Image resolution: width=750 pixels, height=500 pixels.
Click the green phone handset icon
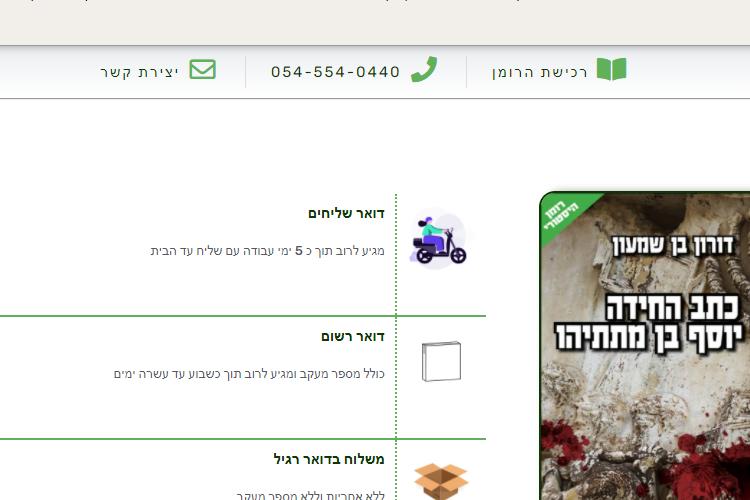(x=424, y=70)
